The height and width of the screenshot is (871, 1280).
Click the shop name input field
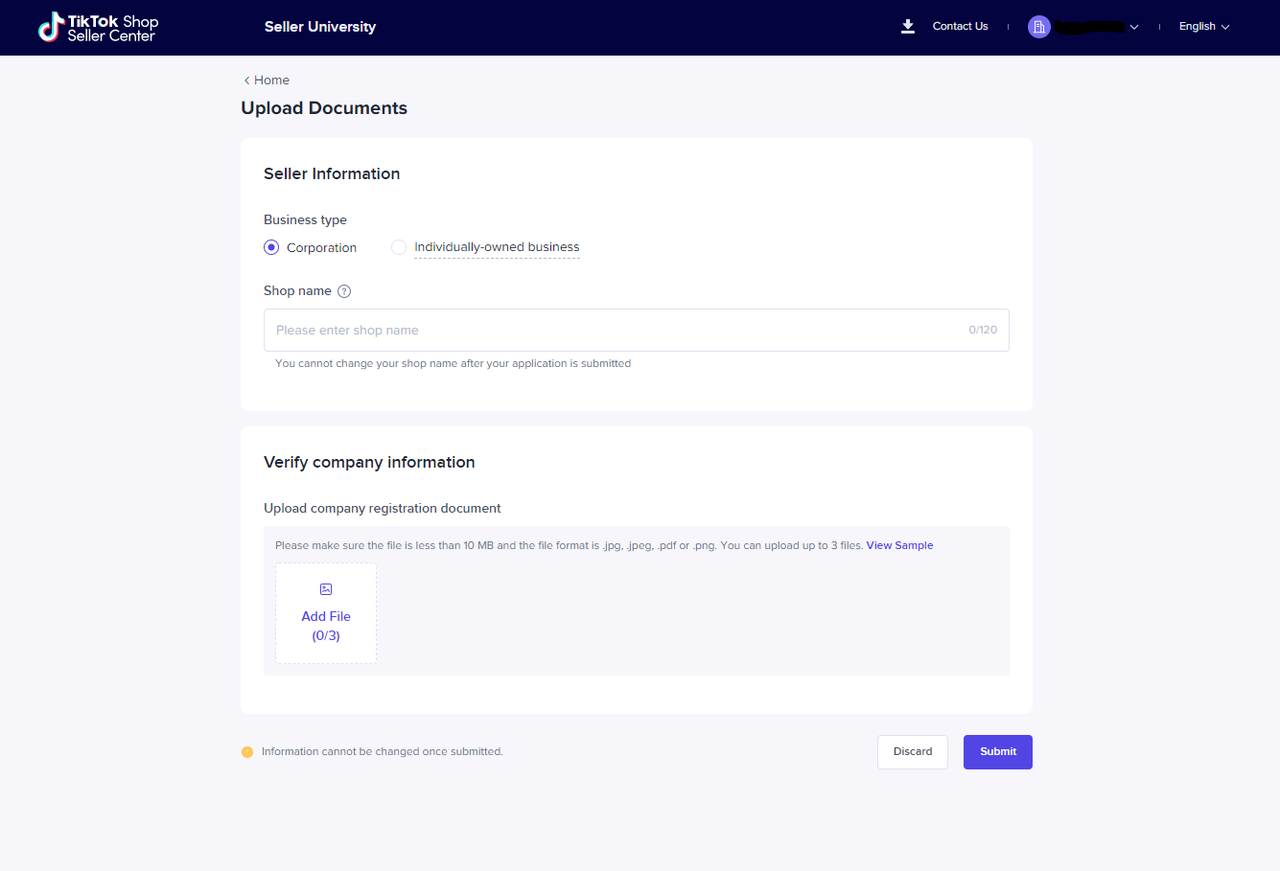pos(620,330)
